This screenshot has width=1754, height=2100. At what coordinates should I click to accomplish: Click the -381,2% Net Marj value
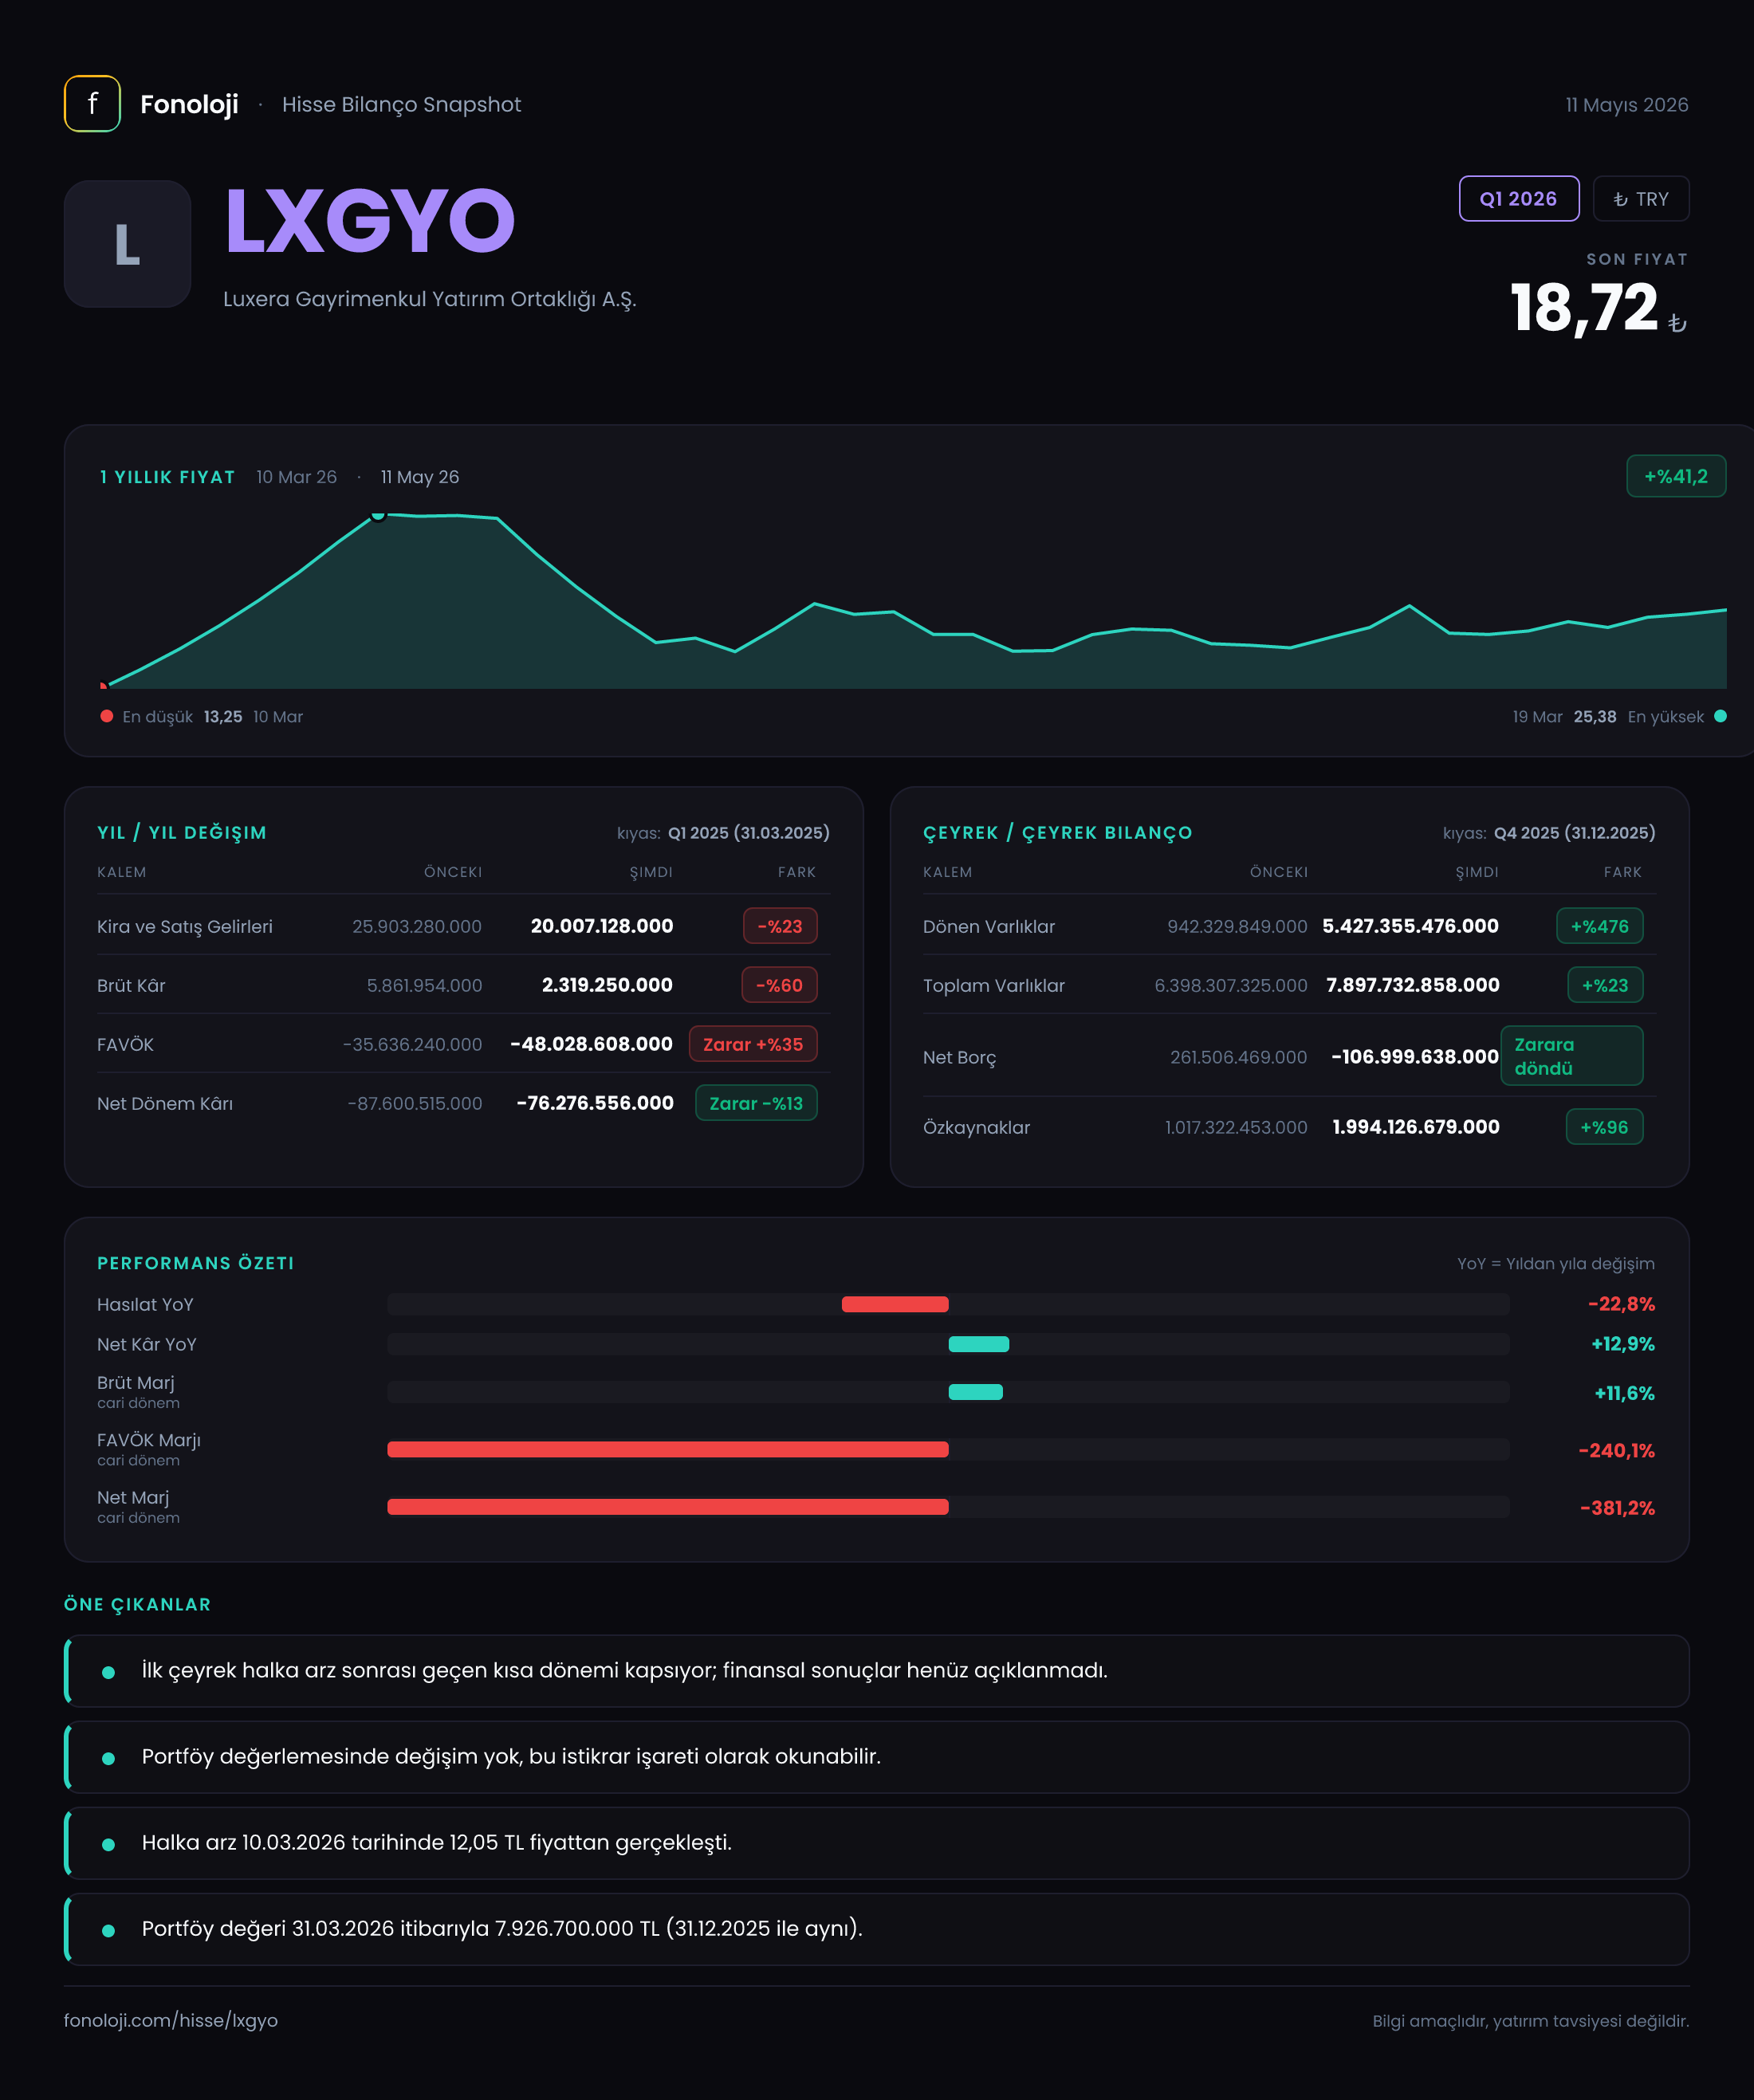[x=1617, y=1508]
